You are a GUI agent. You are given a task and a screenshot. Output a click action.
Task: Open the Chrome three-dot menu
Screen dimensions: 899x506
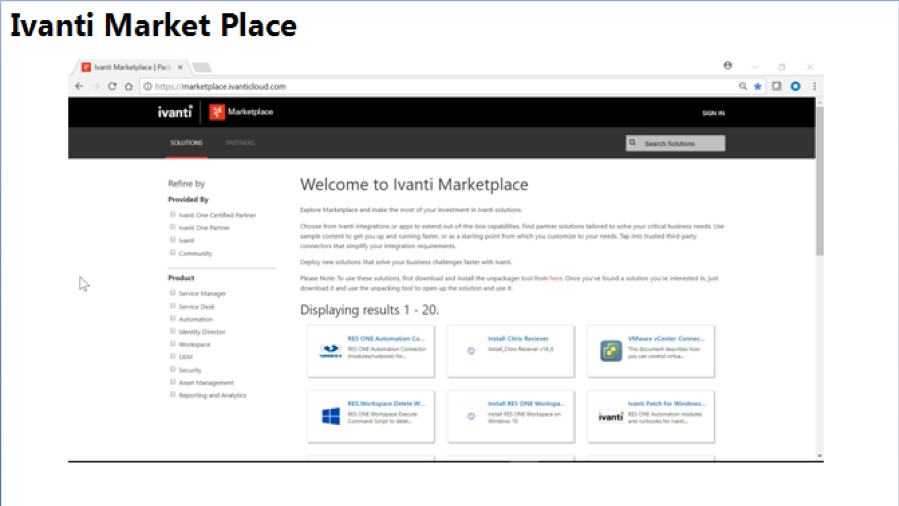[x=814, y=87]
